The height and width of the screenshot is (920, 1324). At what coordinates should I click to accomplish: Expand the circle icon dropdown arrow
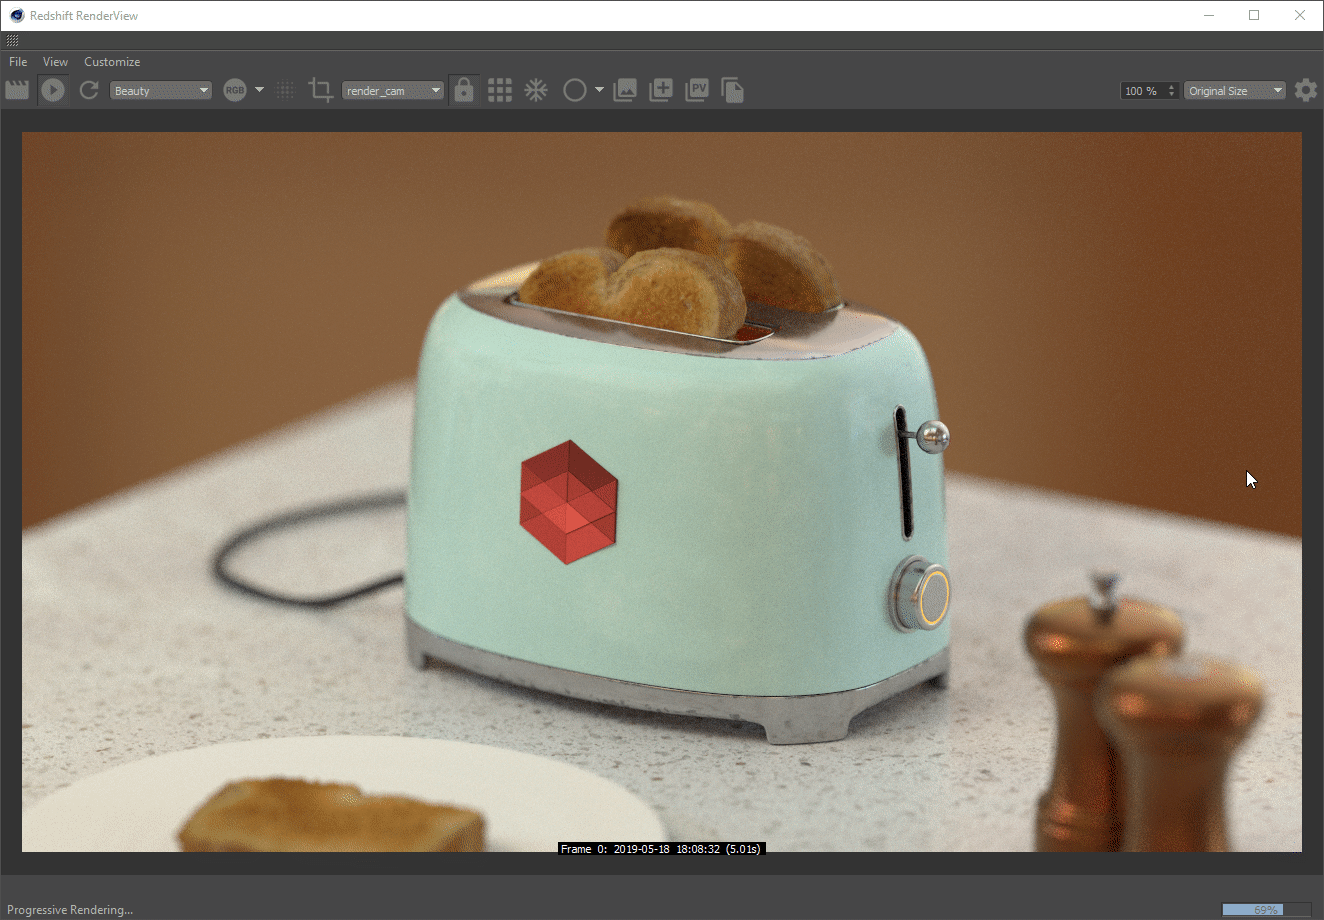coord(599,90)
